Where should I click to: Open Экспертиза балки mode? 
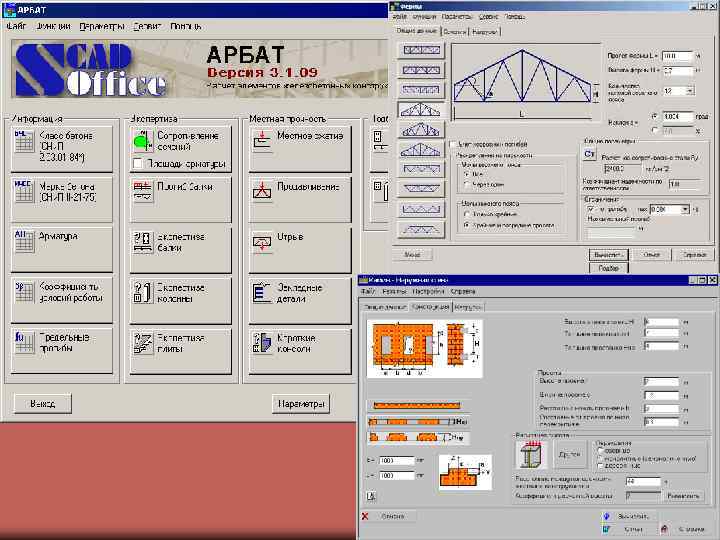pyautogui.click(x=180, y=249)
